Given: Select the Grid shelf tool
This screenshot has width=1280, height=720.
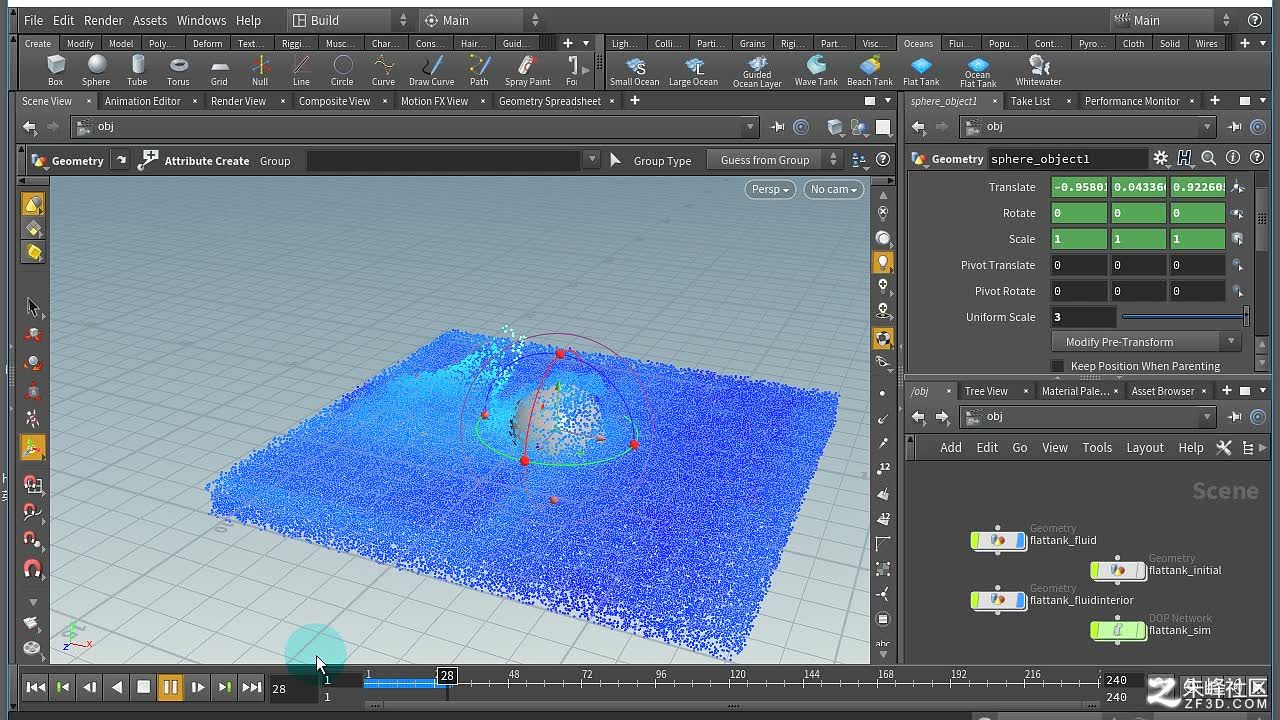Looking at the screenshot, I should point(219,70).
